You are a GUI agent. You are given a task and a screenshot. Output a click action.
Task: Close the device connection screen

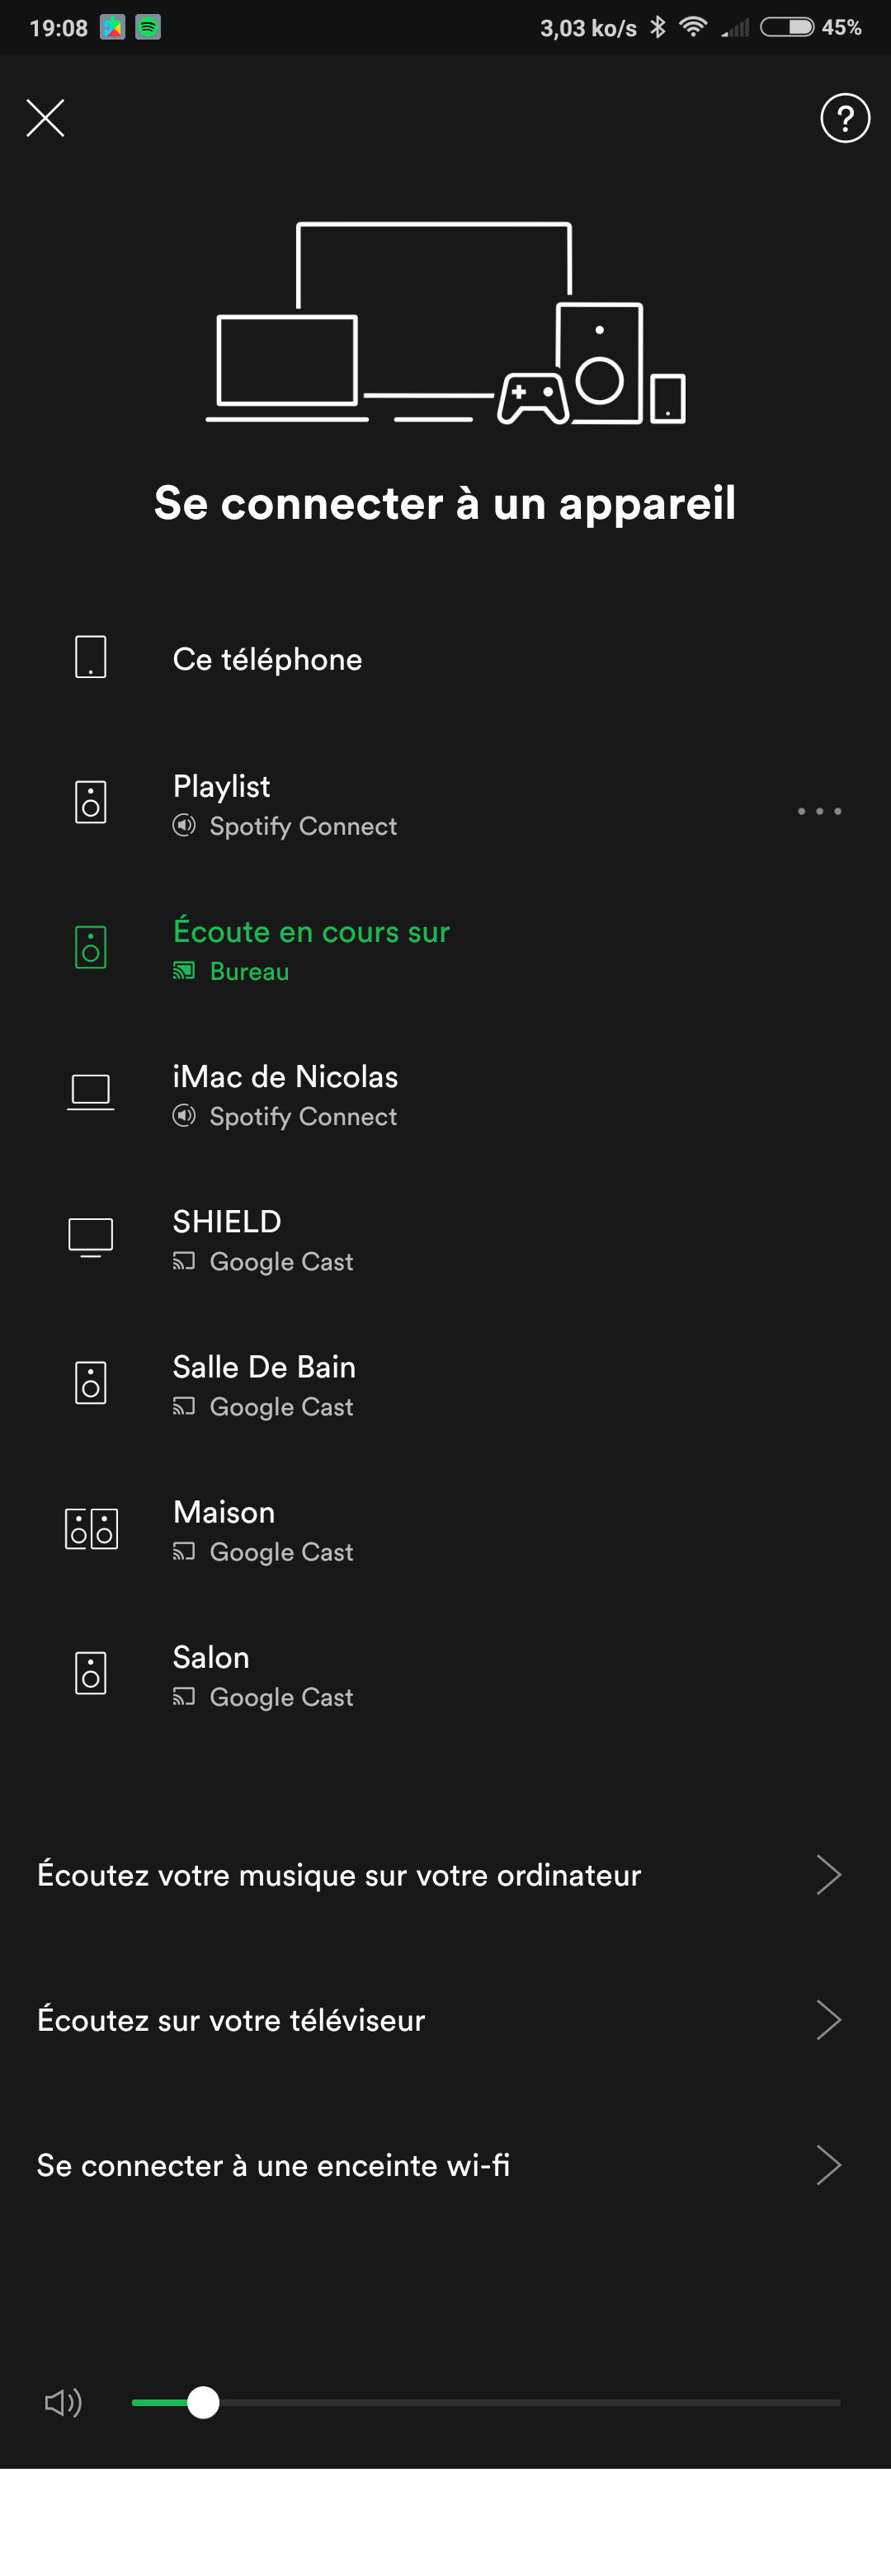[x=45, y=118]
